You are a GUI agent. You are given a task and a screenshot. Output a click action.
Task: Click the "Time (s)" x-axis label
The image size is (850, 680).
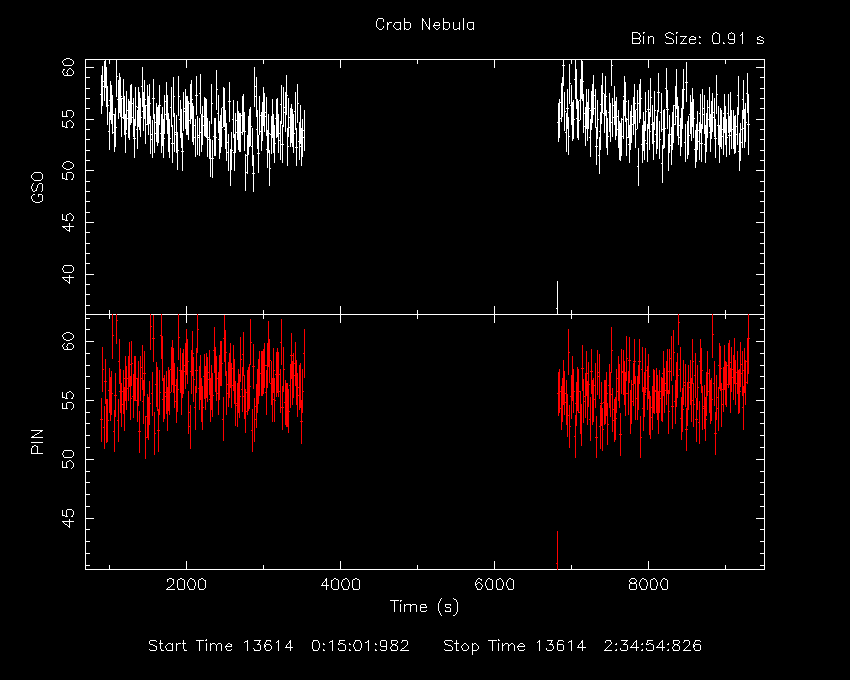pos(424,606)
